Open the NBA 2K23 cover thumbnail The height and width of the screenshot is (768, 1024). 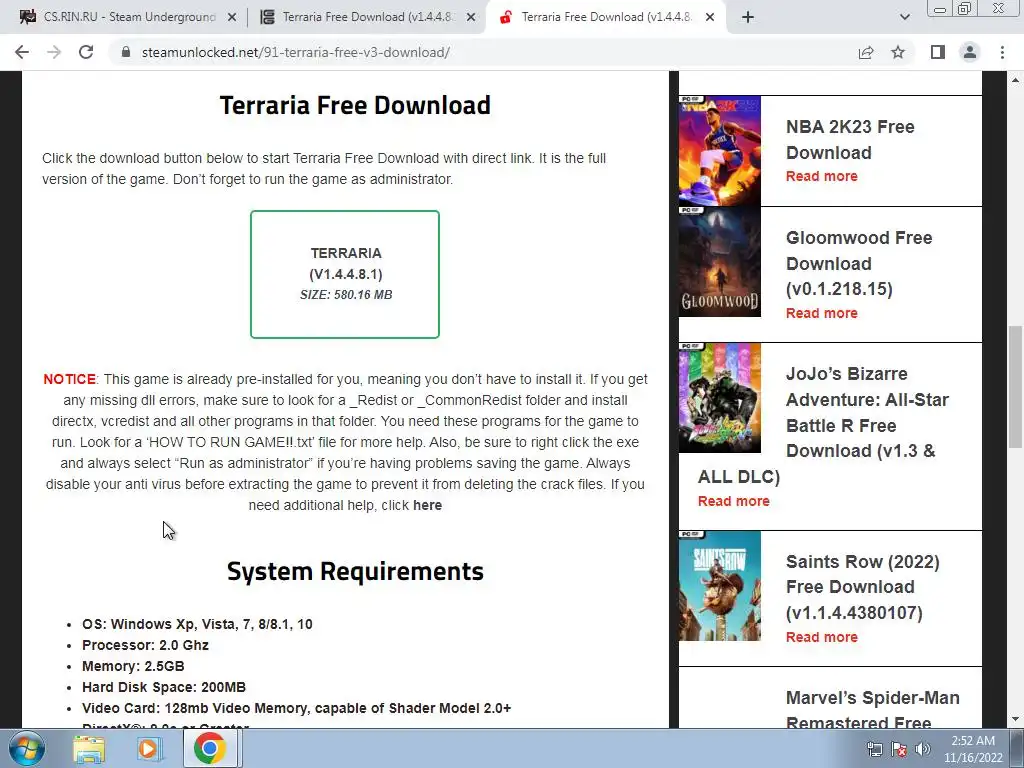[x=720, y=151]
